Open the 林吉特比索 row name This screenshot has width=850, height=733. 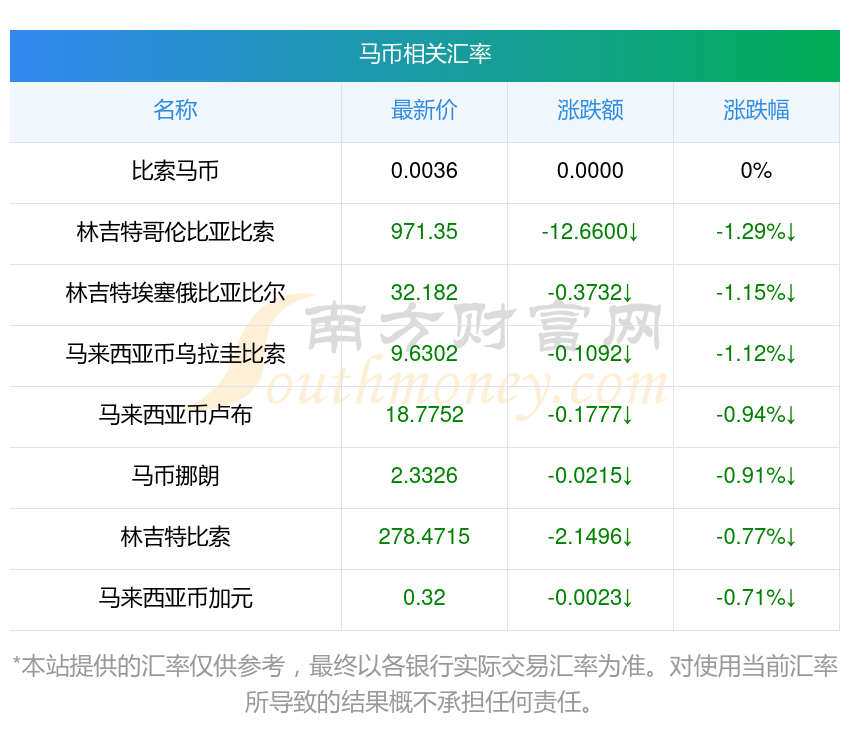pos(175,537)
